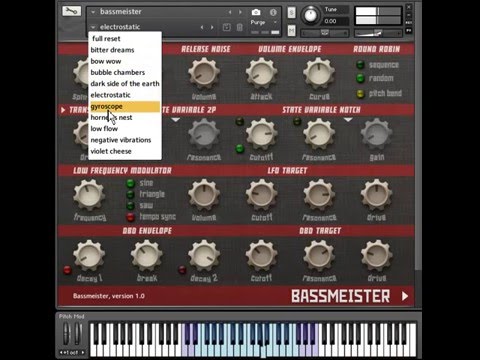
Task: Click the camera snapshot view icon
Action: [x=256, y=12]
